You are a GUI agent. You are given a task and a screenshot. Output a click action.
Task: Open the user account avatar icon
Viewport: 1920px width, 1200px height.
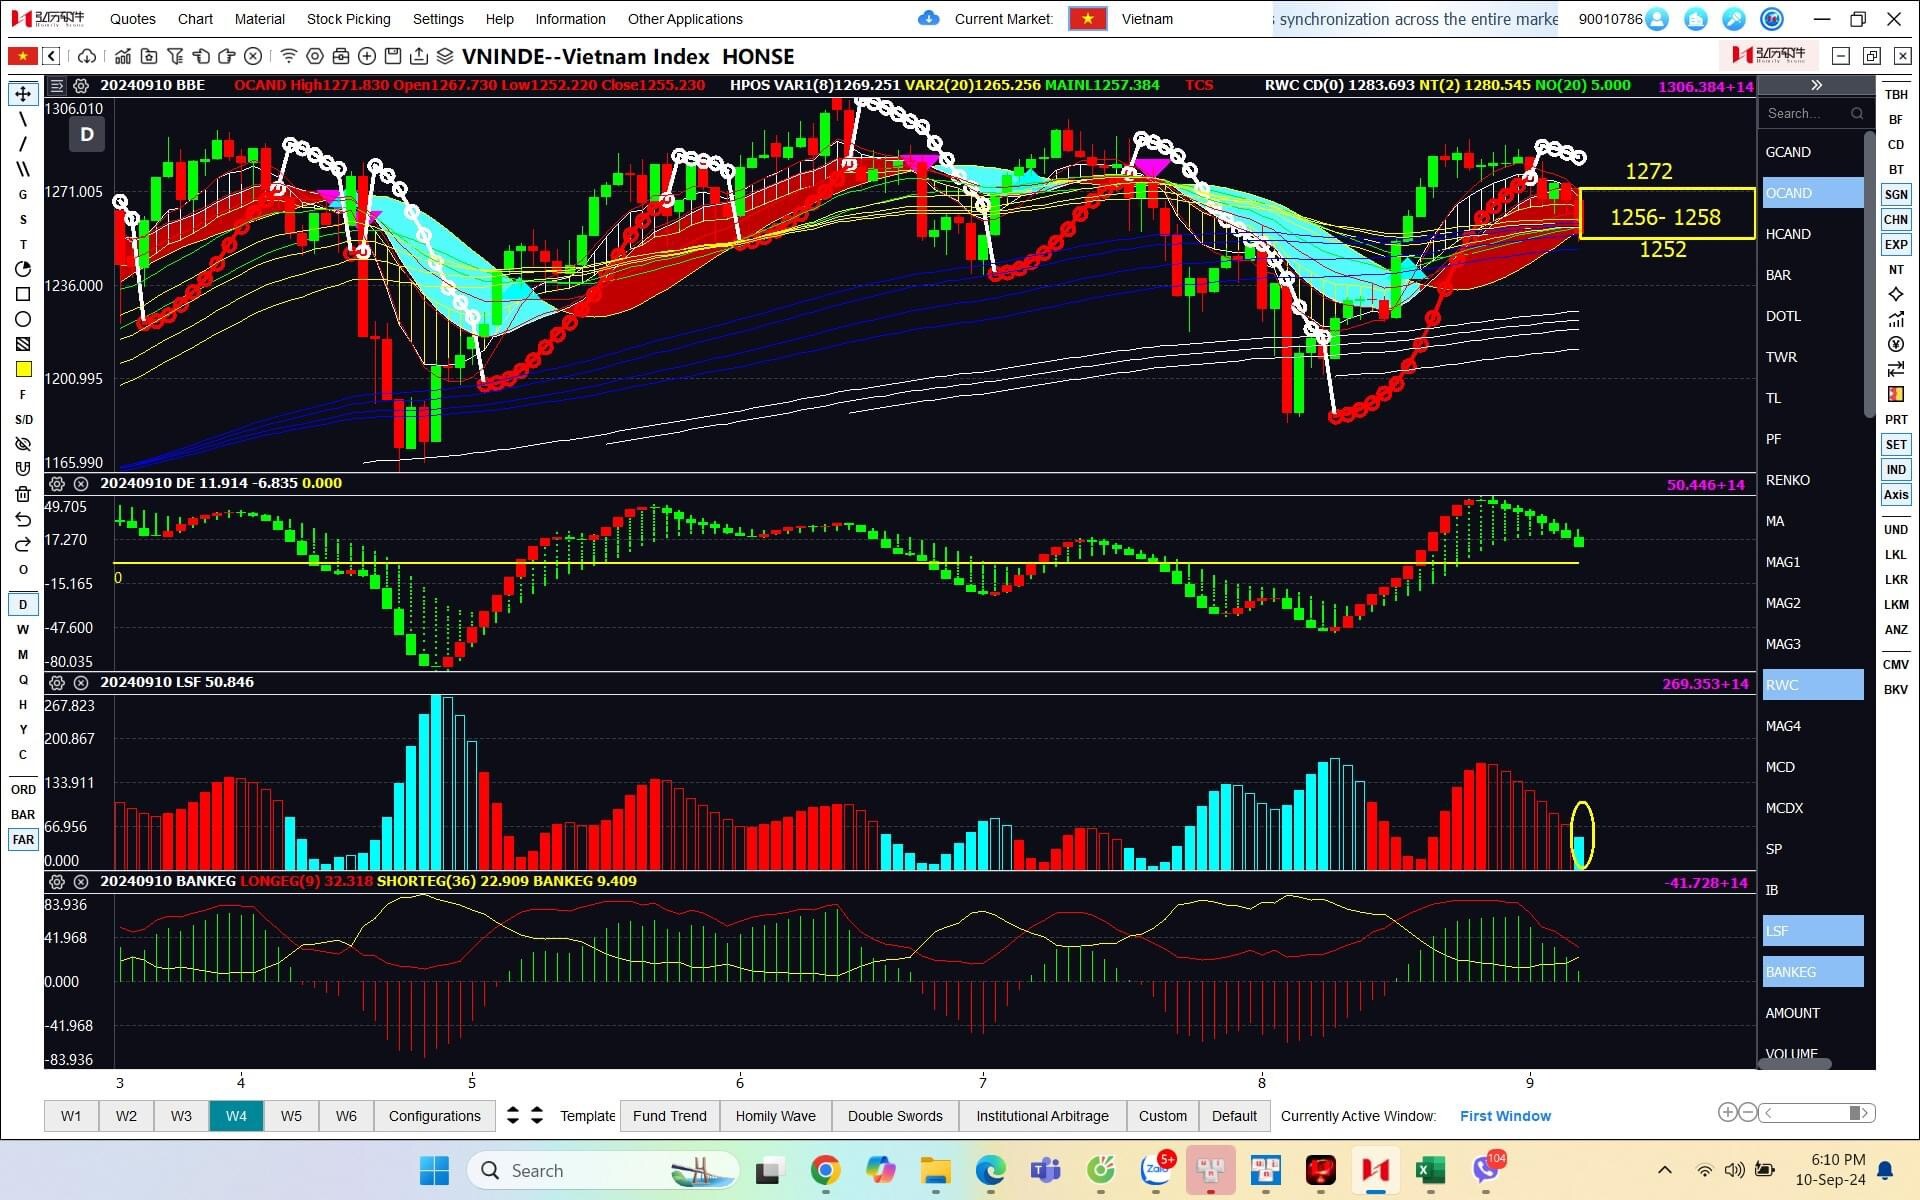tap(1657, 19)
